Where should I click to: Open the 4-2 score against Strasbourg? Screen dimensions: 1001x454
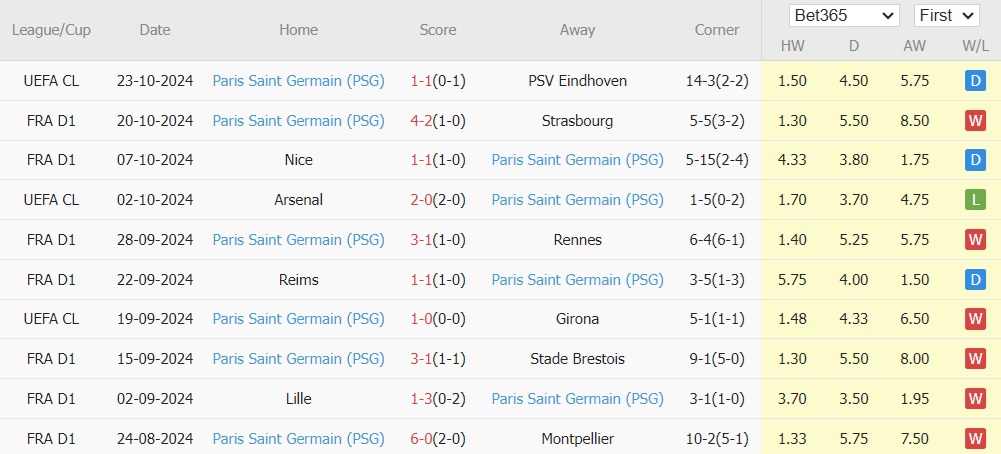click(x=422, y=121)
